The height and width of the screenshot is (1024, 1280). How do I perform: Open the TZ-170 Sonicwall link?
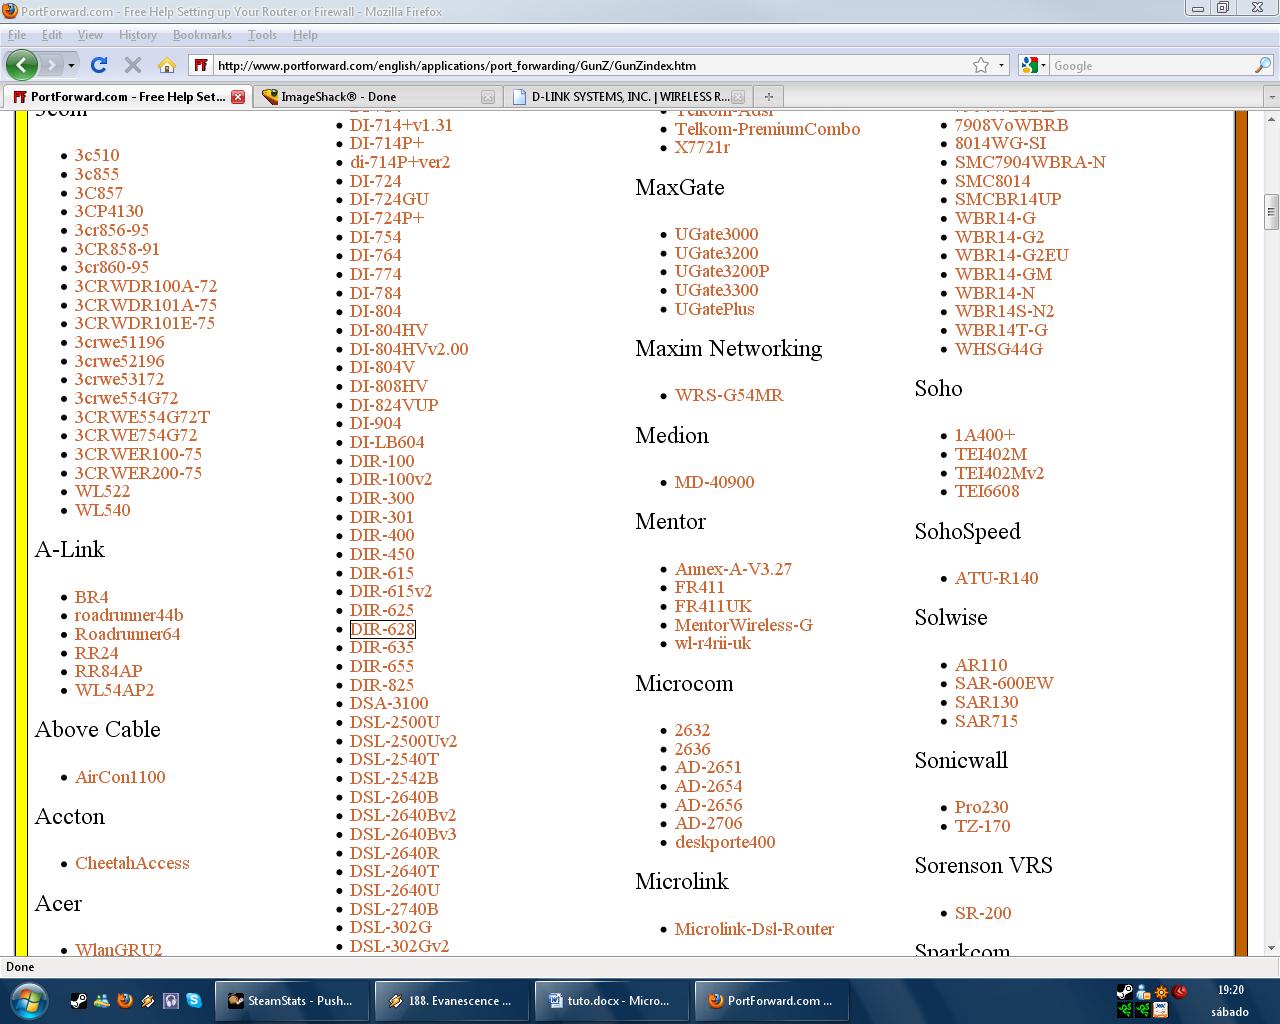click(983, 826)
